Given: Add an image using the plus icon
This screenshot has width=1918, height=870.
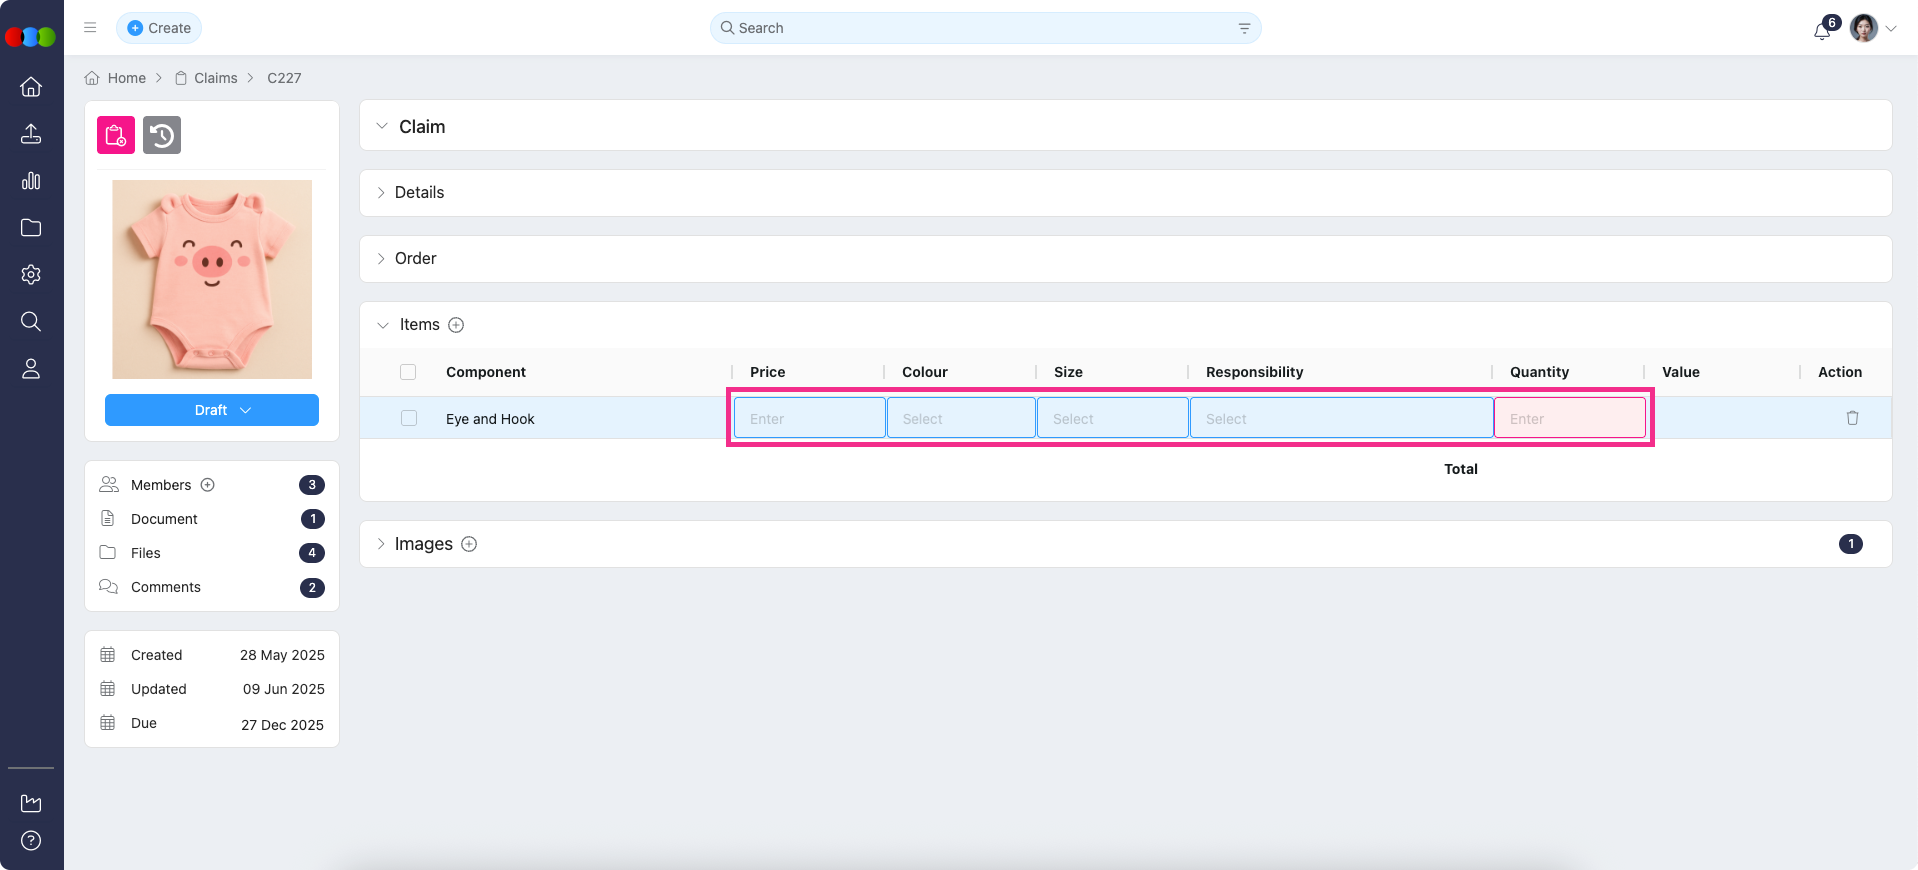Looking at the screenshot, I should 469,544.
